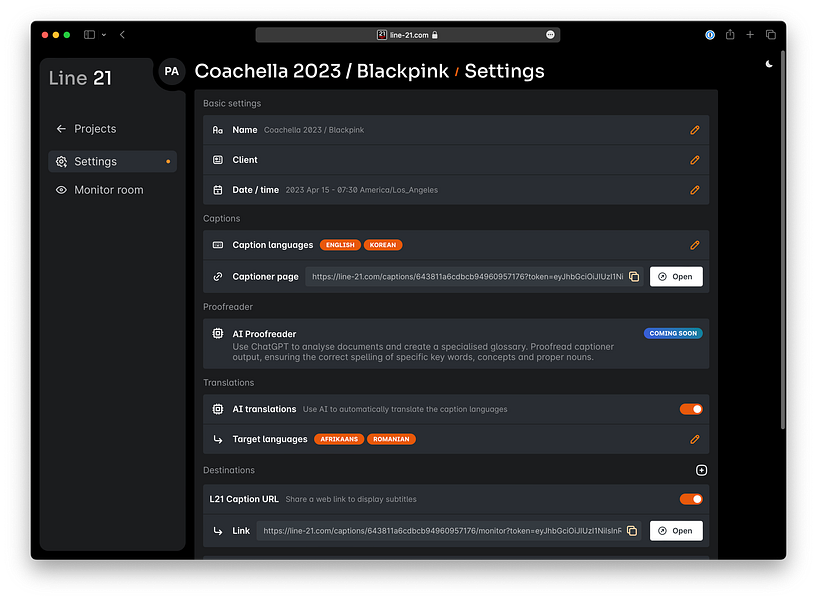
Task: Click the 'Destinations' section heading
Action: [x=229, y=470]
